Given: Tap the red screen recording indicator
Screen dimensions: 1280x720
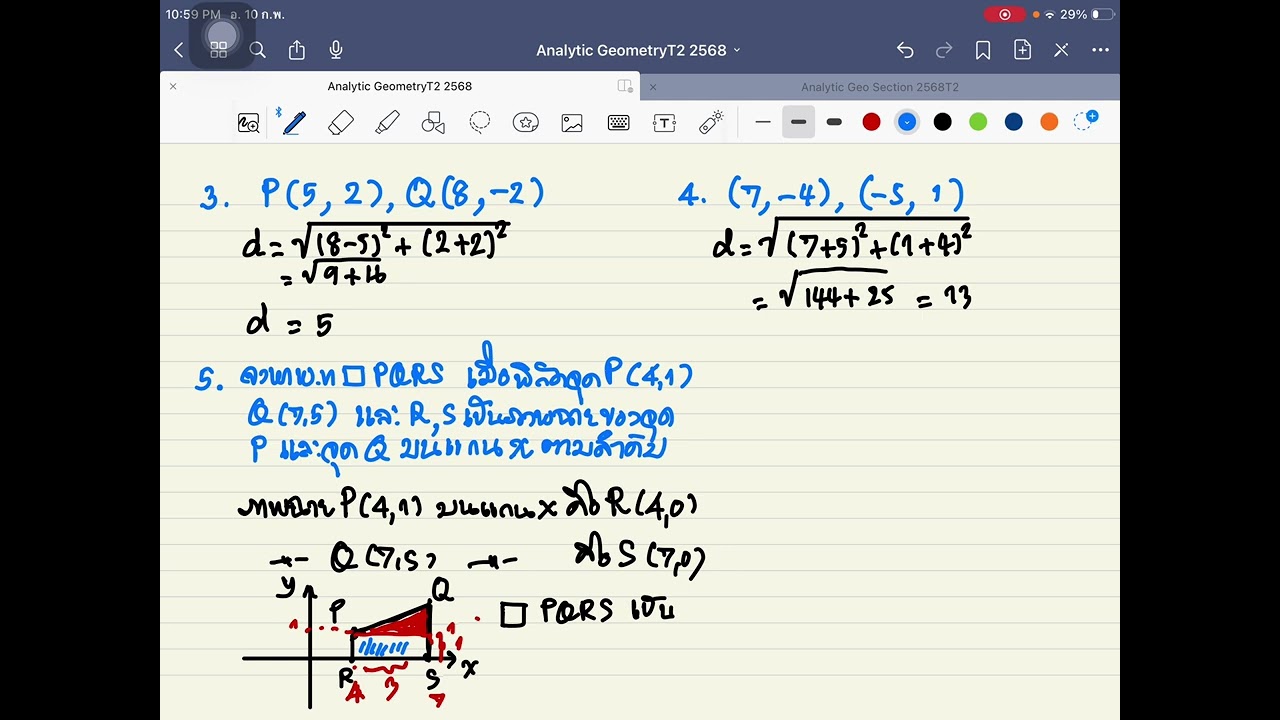Looking at the screenshot, I should point(1004,14).
